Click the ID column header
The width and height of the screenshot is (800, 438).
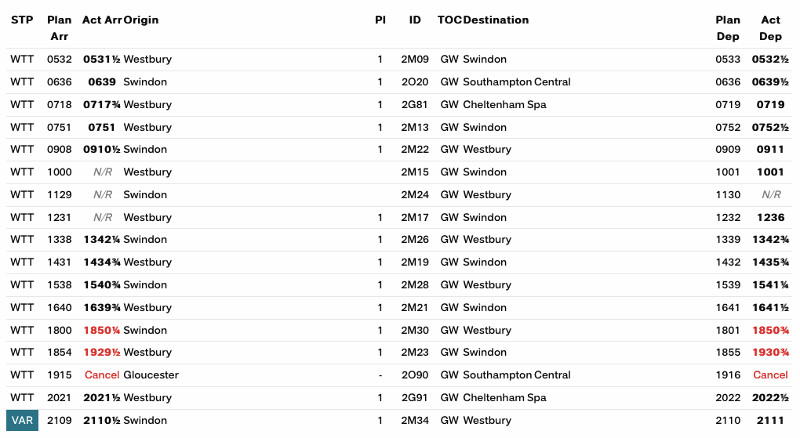[414, 20]
